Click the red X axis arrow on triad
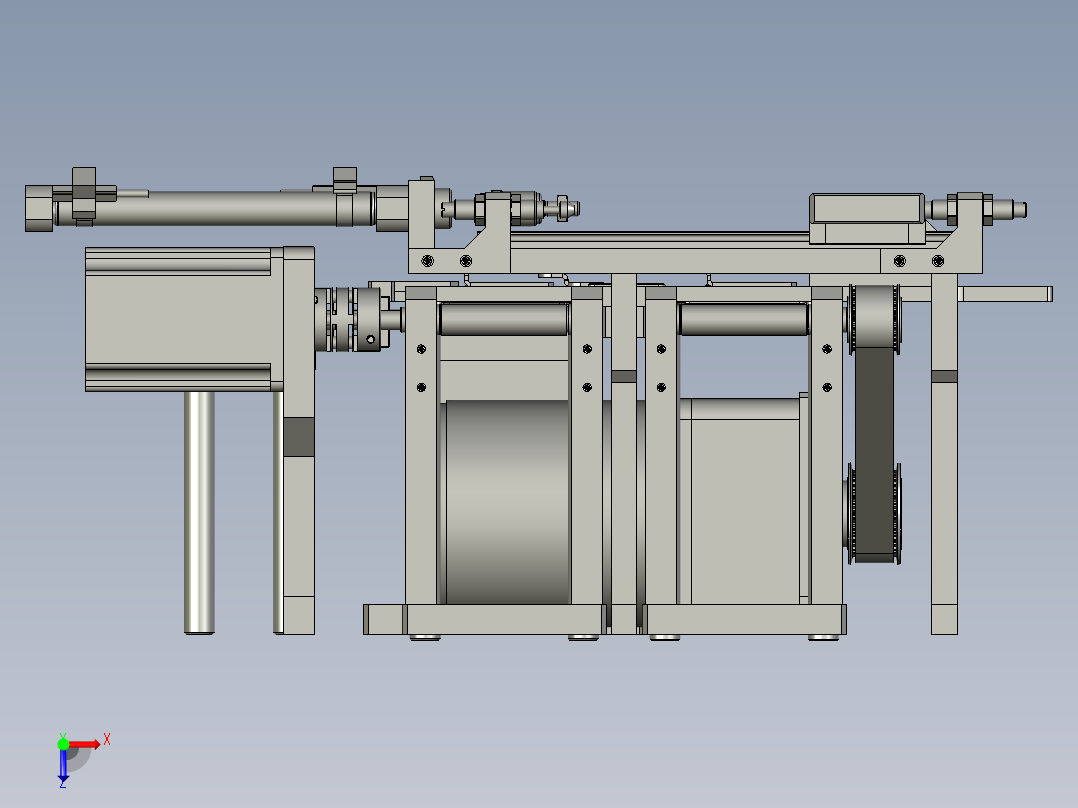The image size is (1078, 808). coord(85,744)
